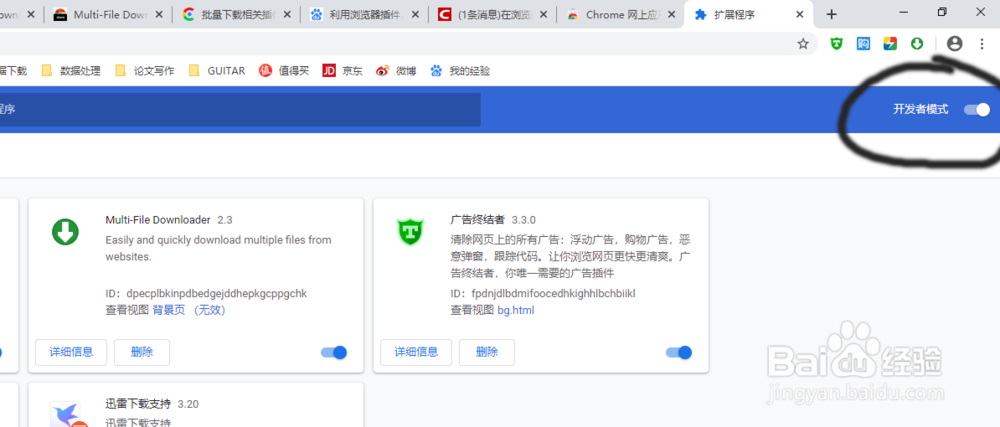This screenshot has height=427, width=1000.
Task: Close the 利用浏览器插件 tab
Action: (x=415, y=15)
